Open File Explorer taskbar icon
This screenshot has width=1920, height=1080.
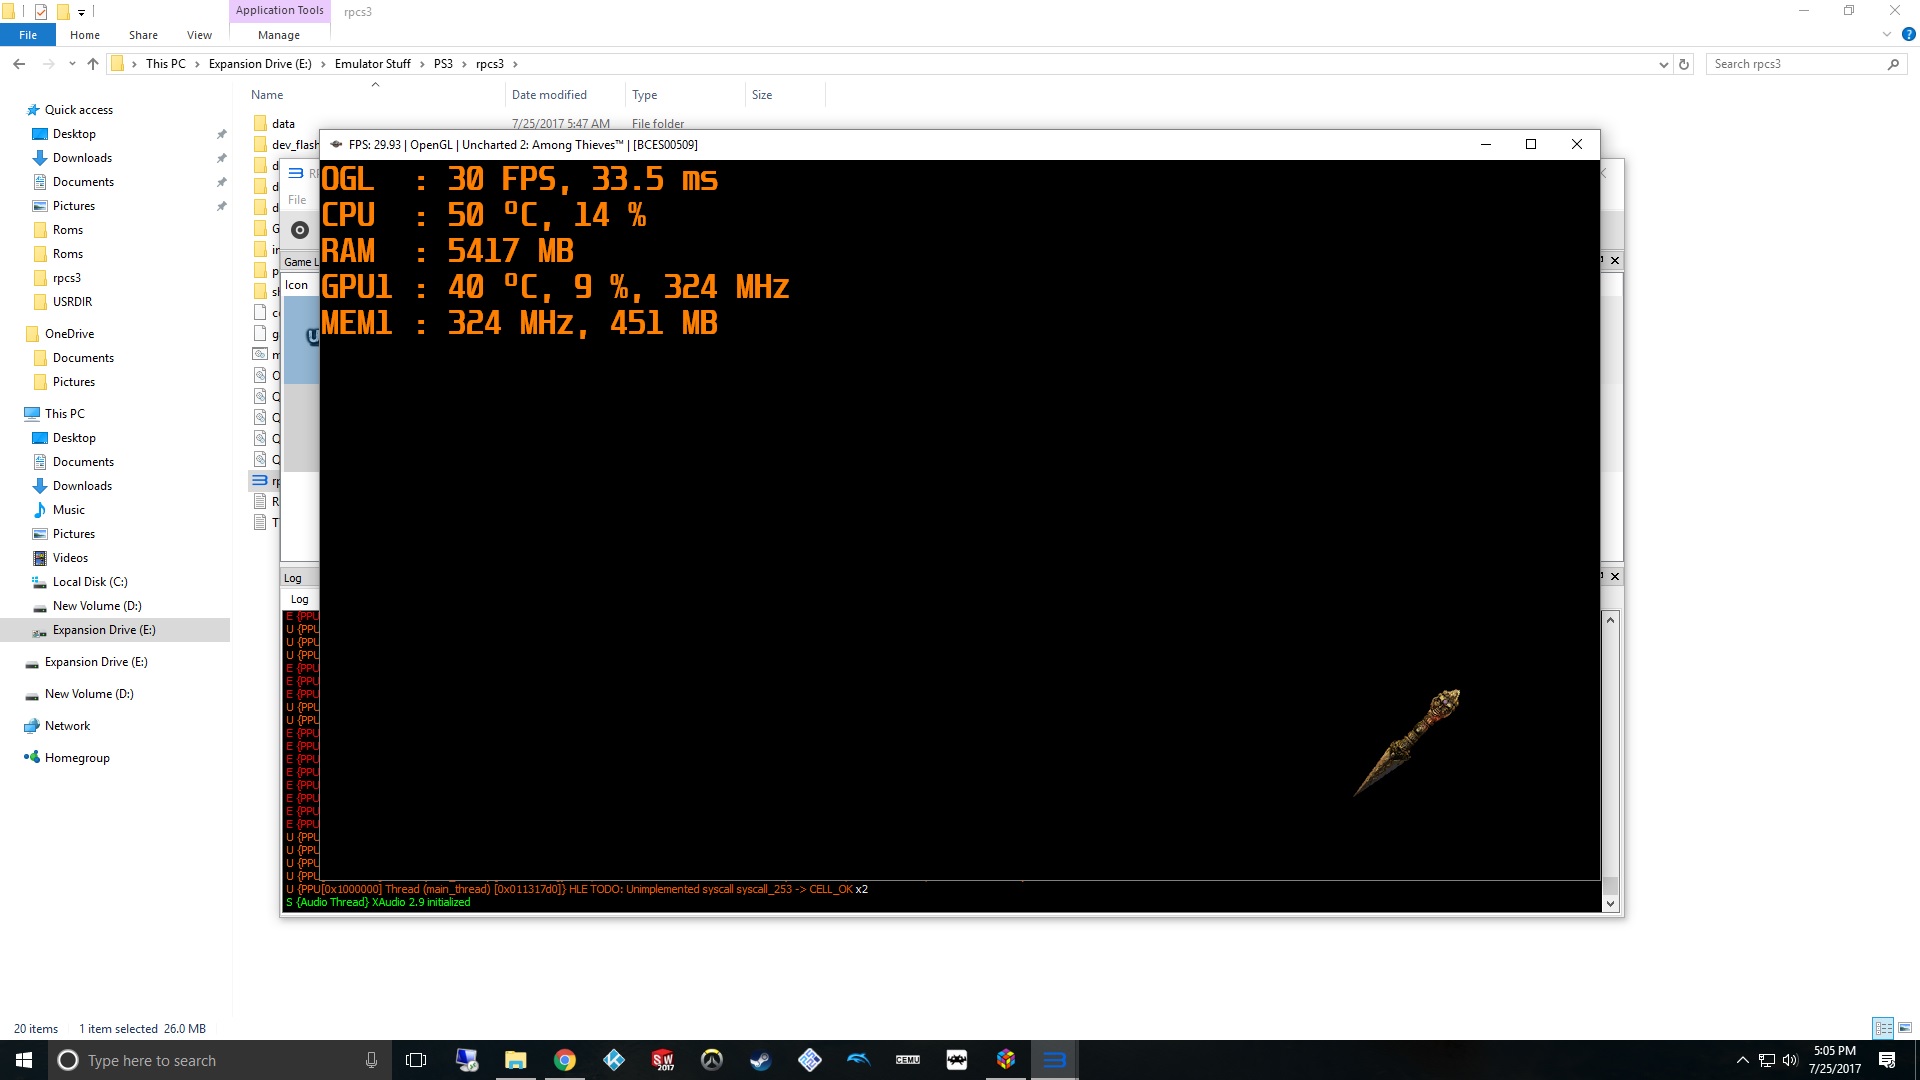point(516,1060)
